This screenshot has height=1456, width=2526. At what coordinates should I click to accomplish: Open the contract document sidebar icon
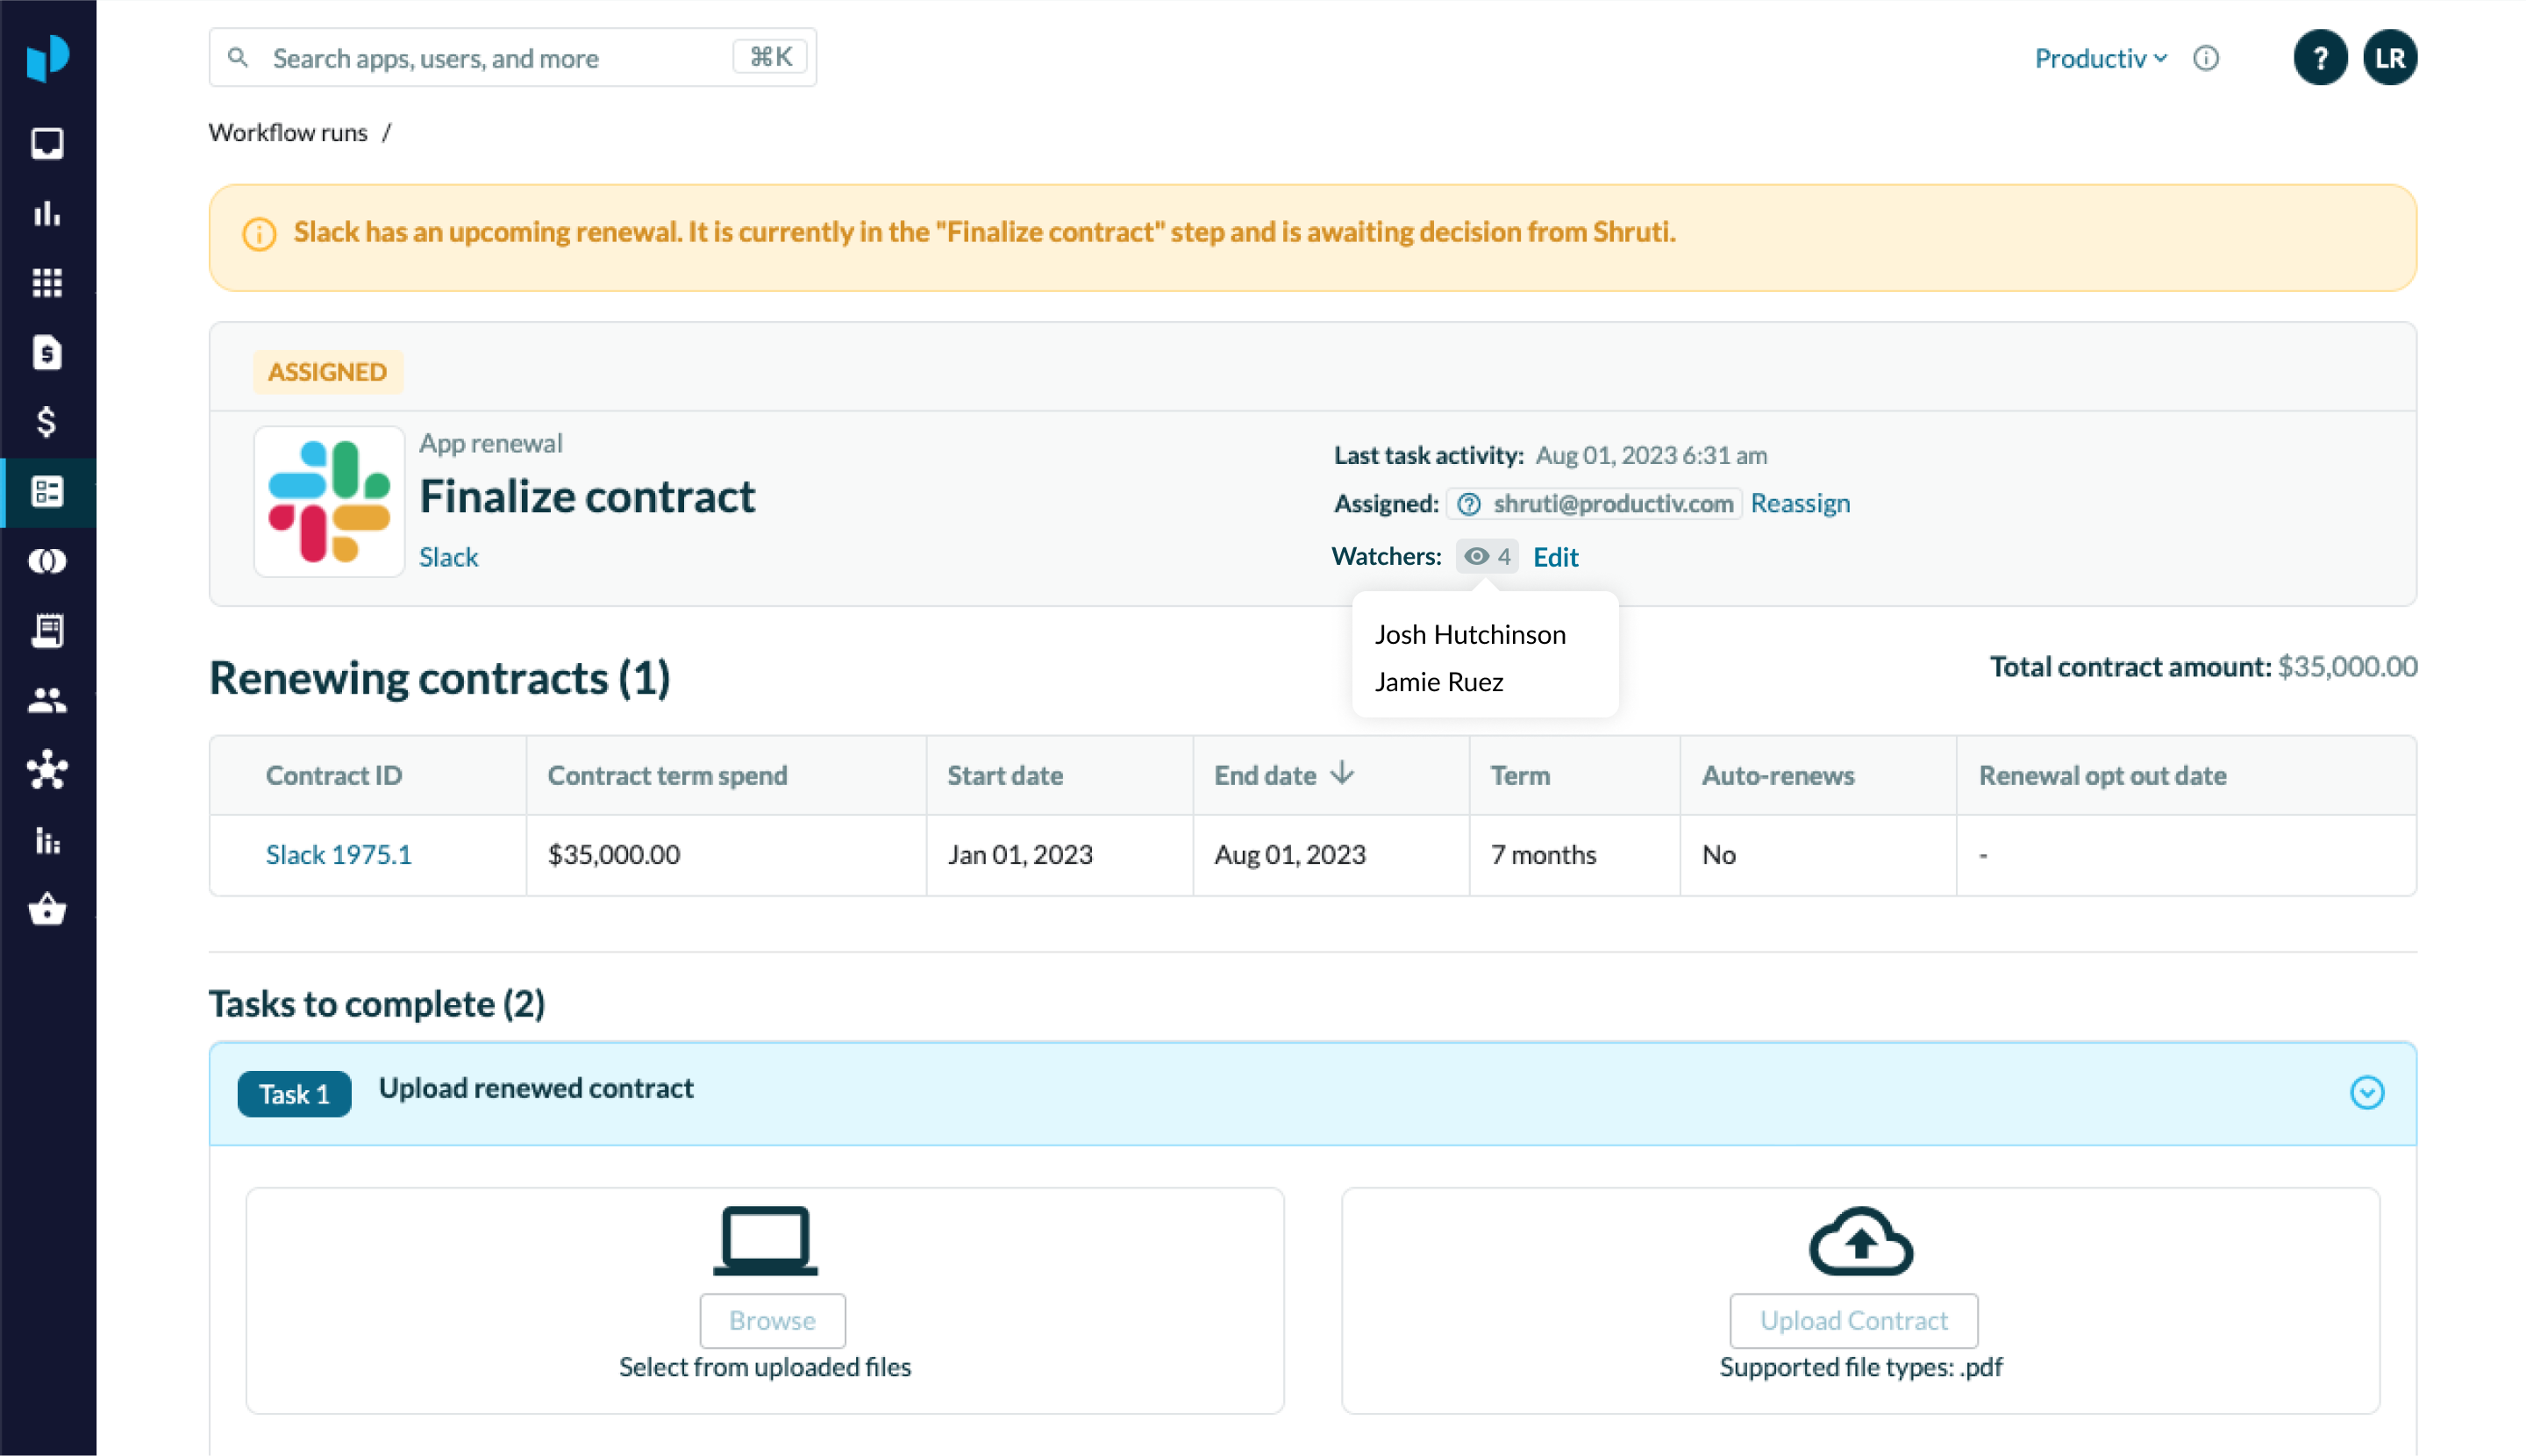click(x=47, y=352)
